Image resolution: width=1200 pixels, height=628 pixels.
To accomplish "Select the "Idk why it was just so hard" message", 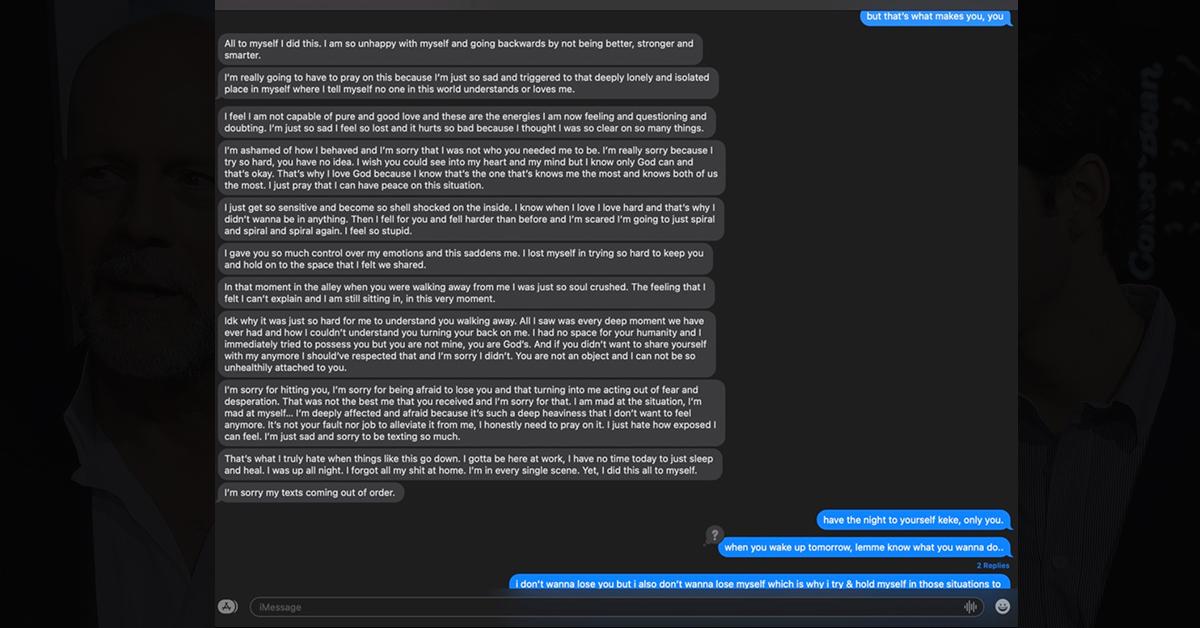I will pyautogui.click(x=466, y=343).
